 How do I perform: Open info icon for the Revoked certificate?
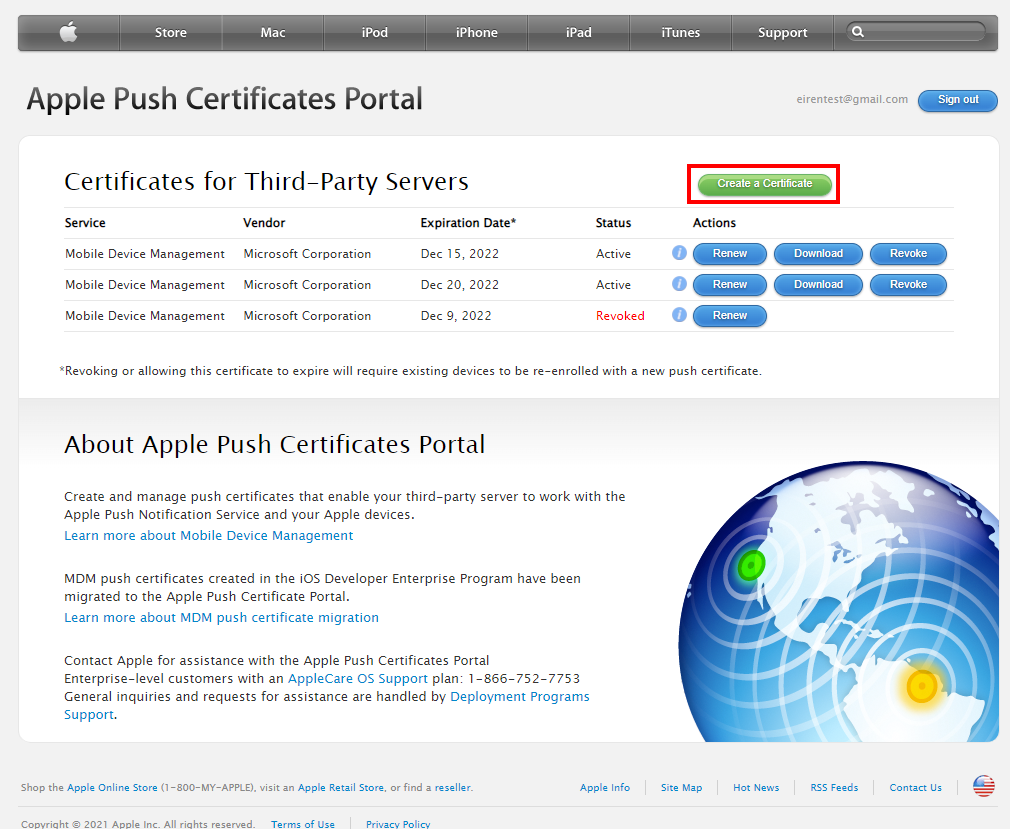(679, 315)
